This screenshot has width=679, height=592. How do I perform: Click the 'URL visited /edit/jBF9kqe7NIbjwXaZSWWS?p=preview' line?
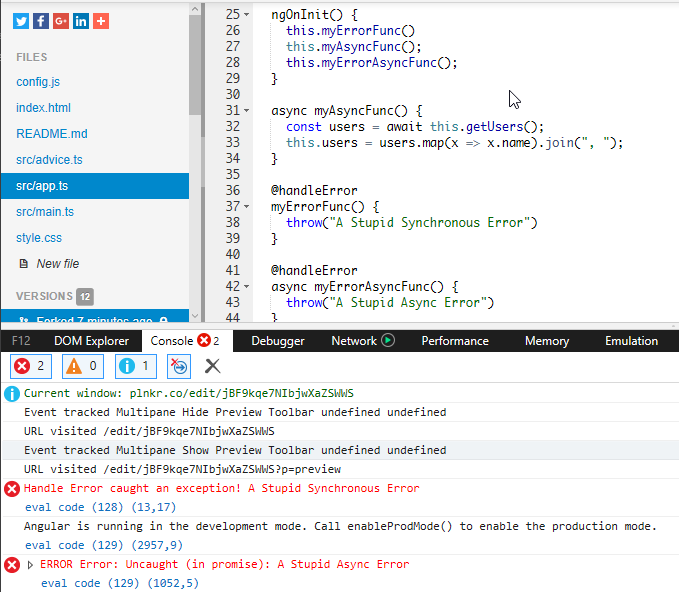[182, 469]
